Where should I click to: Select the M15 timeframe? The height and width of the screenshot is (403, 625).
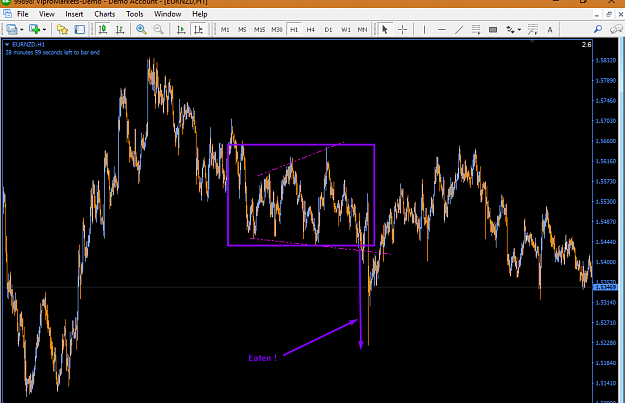tap(259, 29)
